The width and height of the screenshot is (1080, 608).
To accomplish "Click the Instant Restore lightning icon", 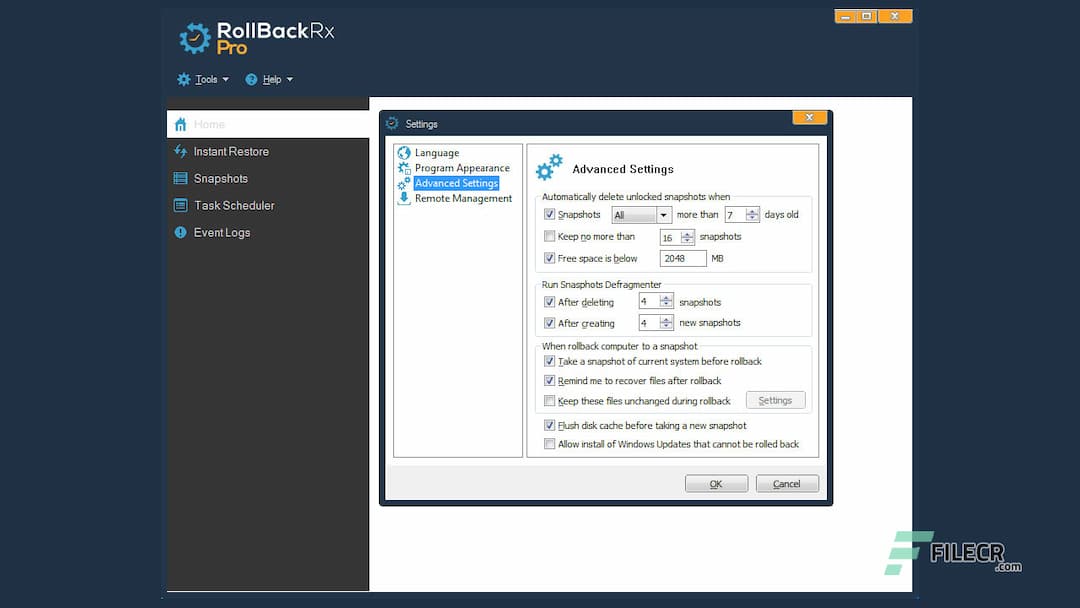I will (180, 151).
